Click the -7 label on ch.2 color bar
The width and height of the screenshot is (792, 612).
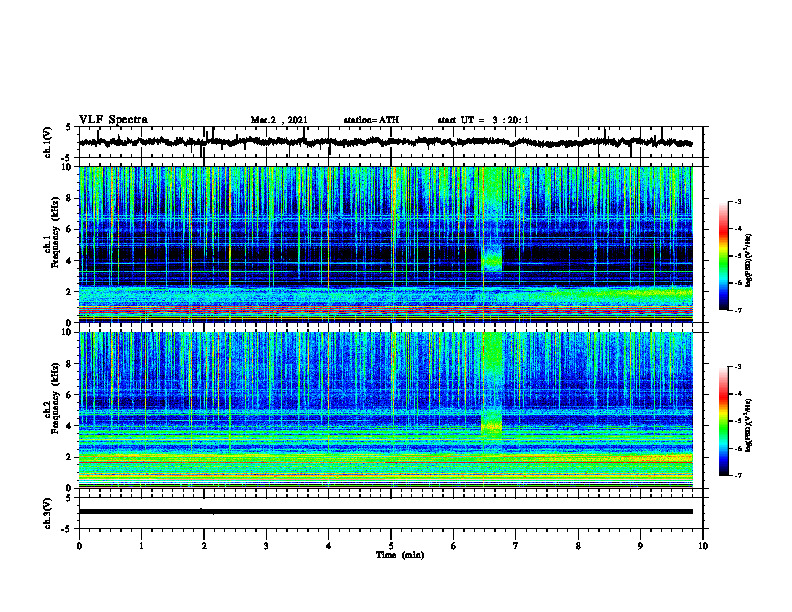737,476
